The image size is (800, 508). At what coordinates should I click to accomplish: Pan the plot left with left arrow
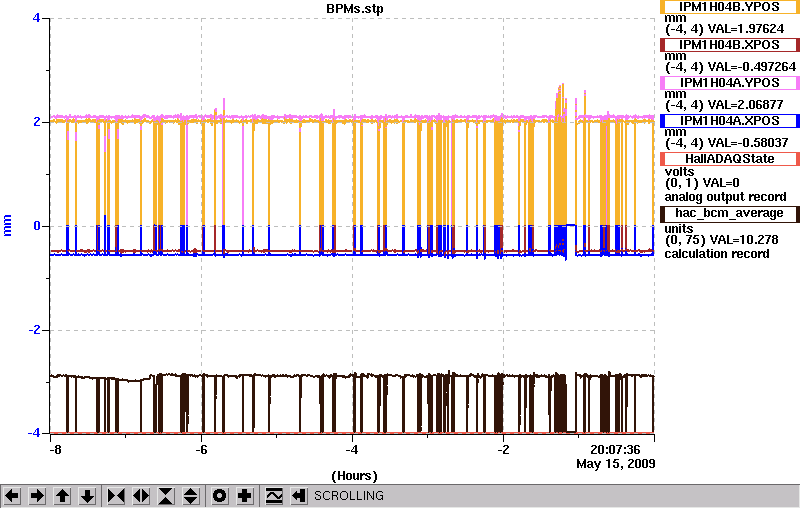pos(12,496)
